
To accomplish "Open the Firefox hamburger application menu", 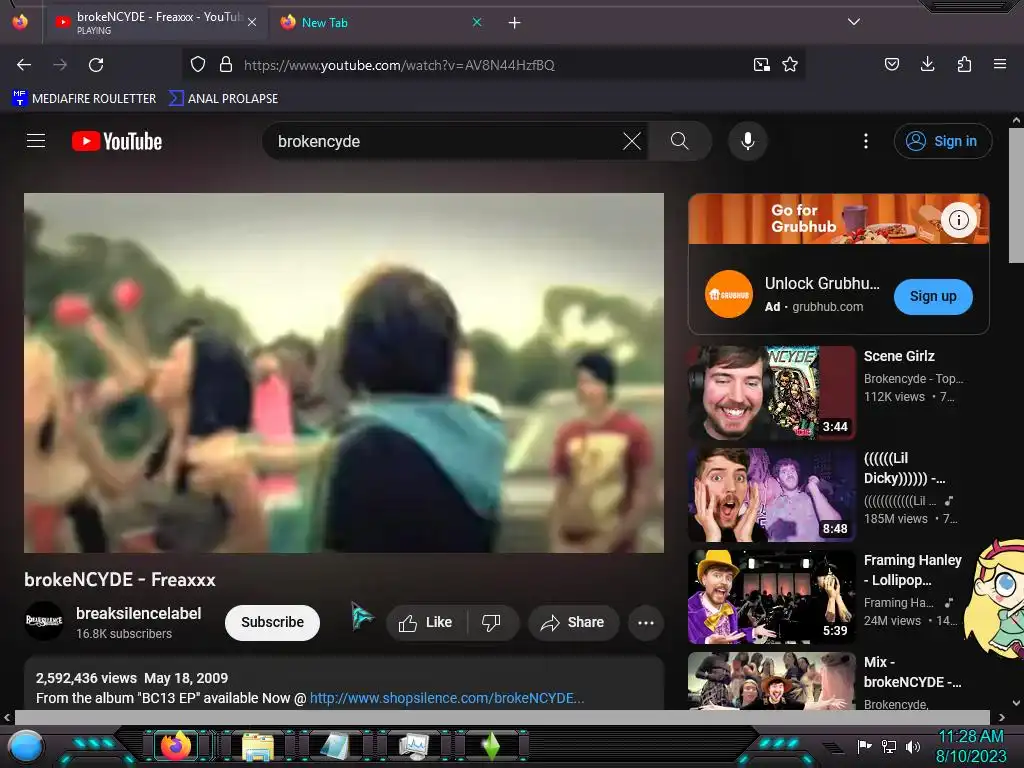I will pyautogui.click(x=1000, y=64).
